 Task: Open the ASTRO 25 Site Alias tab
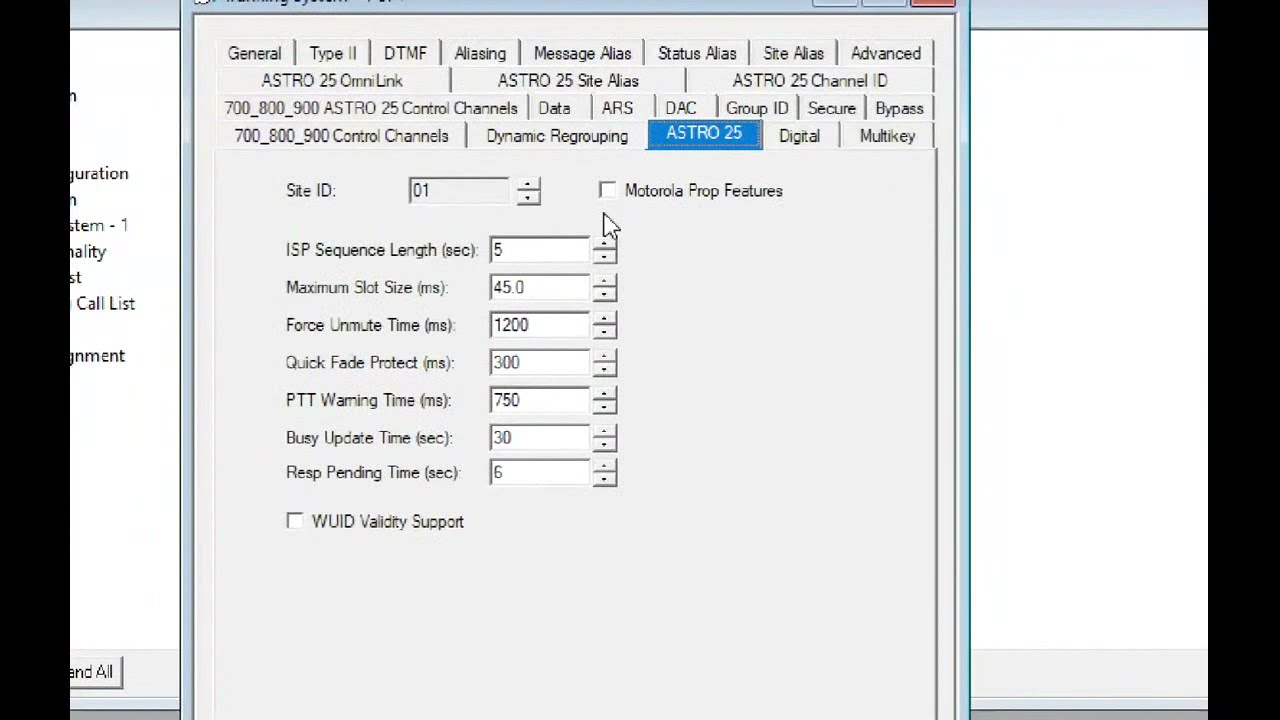point(568,80)
